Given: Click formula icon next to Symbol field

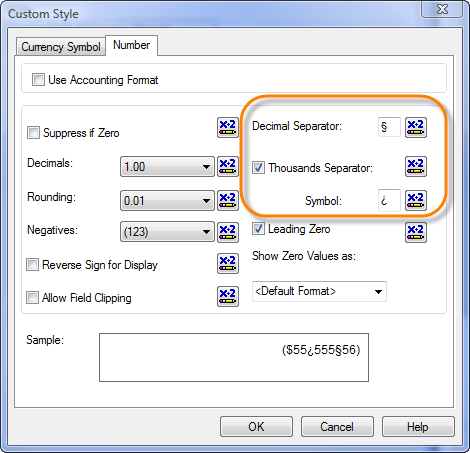Looking at the screenshot, I should [416, 200].
